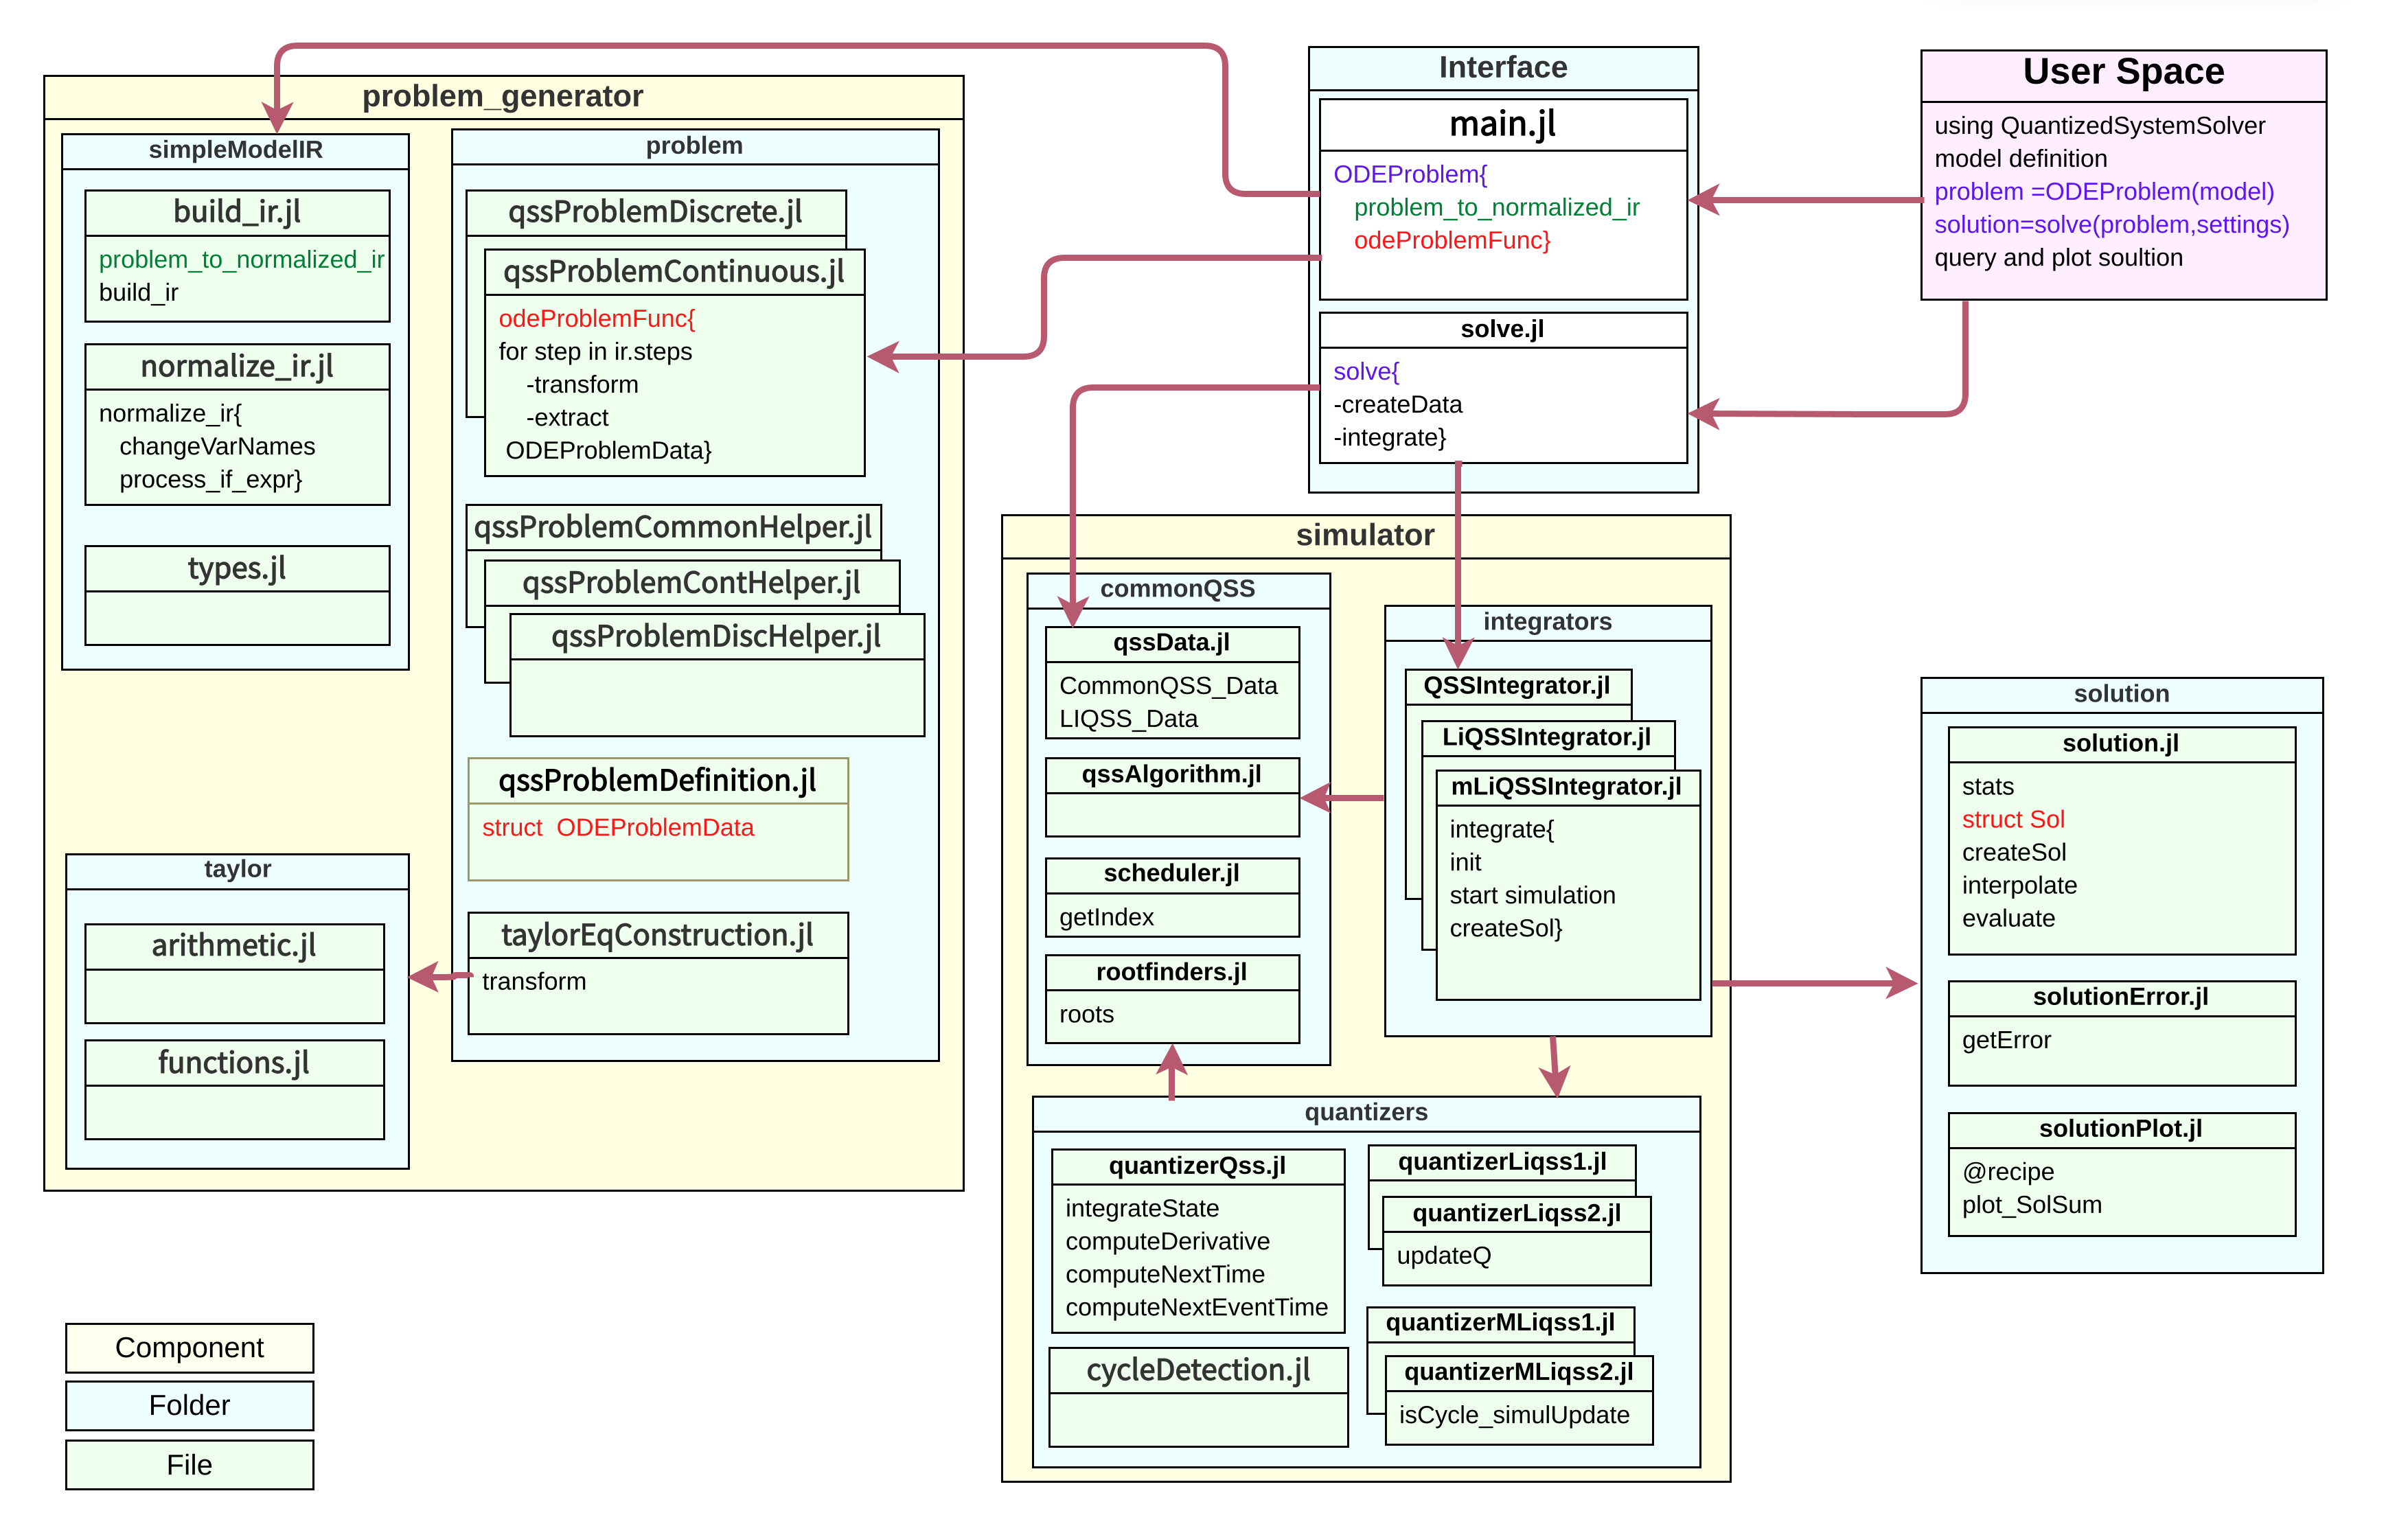
Task: Click functions.jl in taylor folder
Action: (234, 1063)
